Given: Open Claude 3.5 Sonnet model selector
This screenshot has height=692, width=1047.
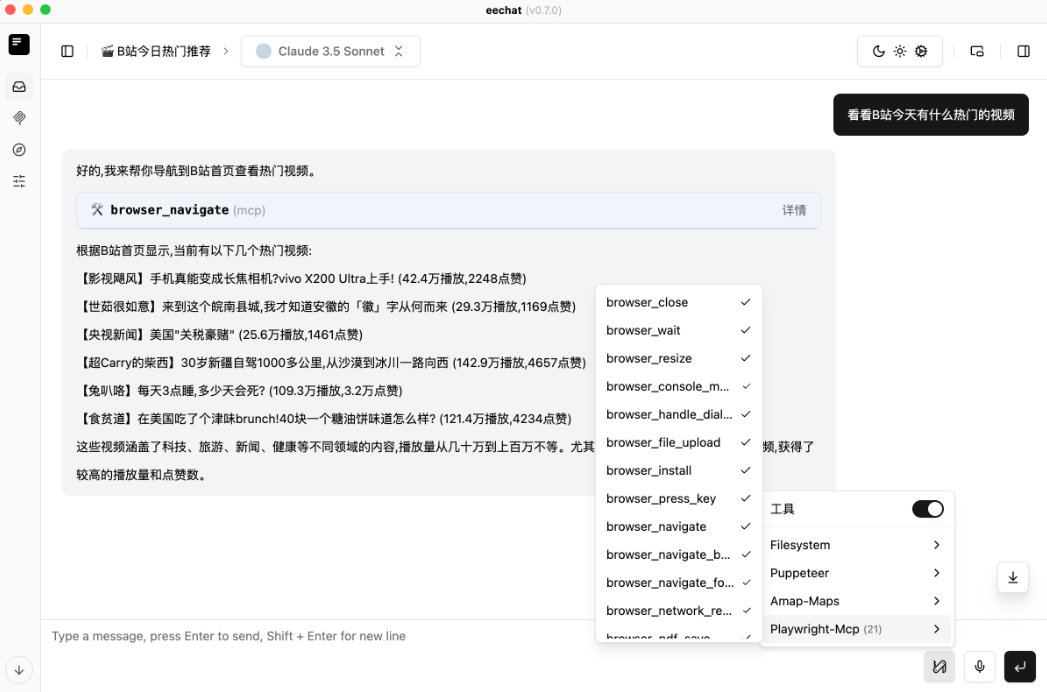Looking at the screenshot, I should (331, 51).
